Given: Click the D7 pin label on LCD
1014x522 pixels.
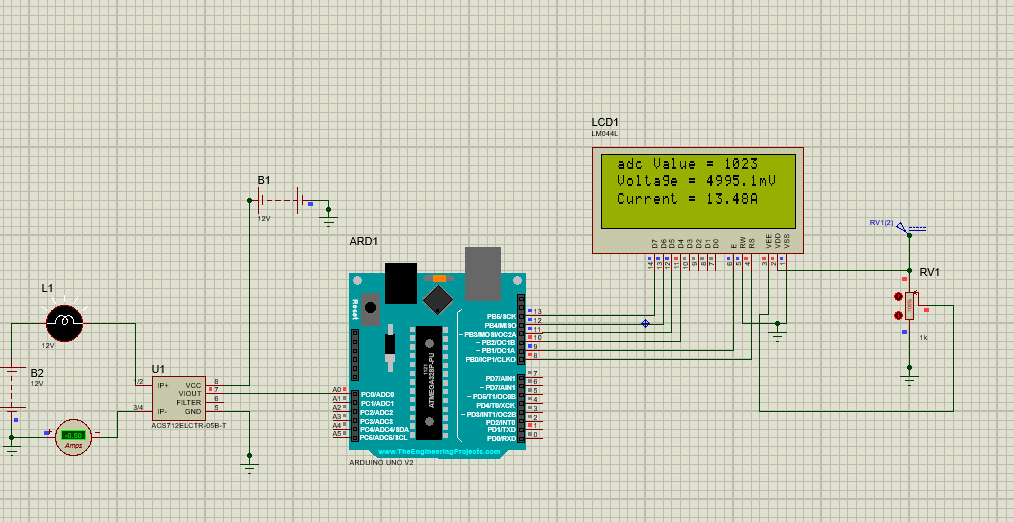Looking at the screenshot, I should tap(655, 244).
